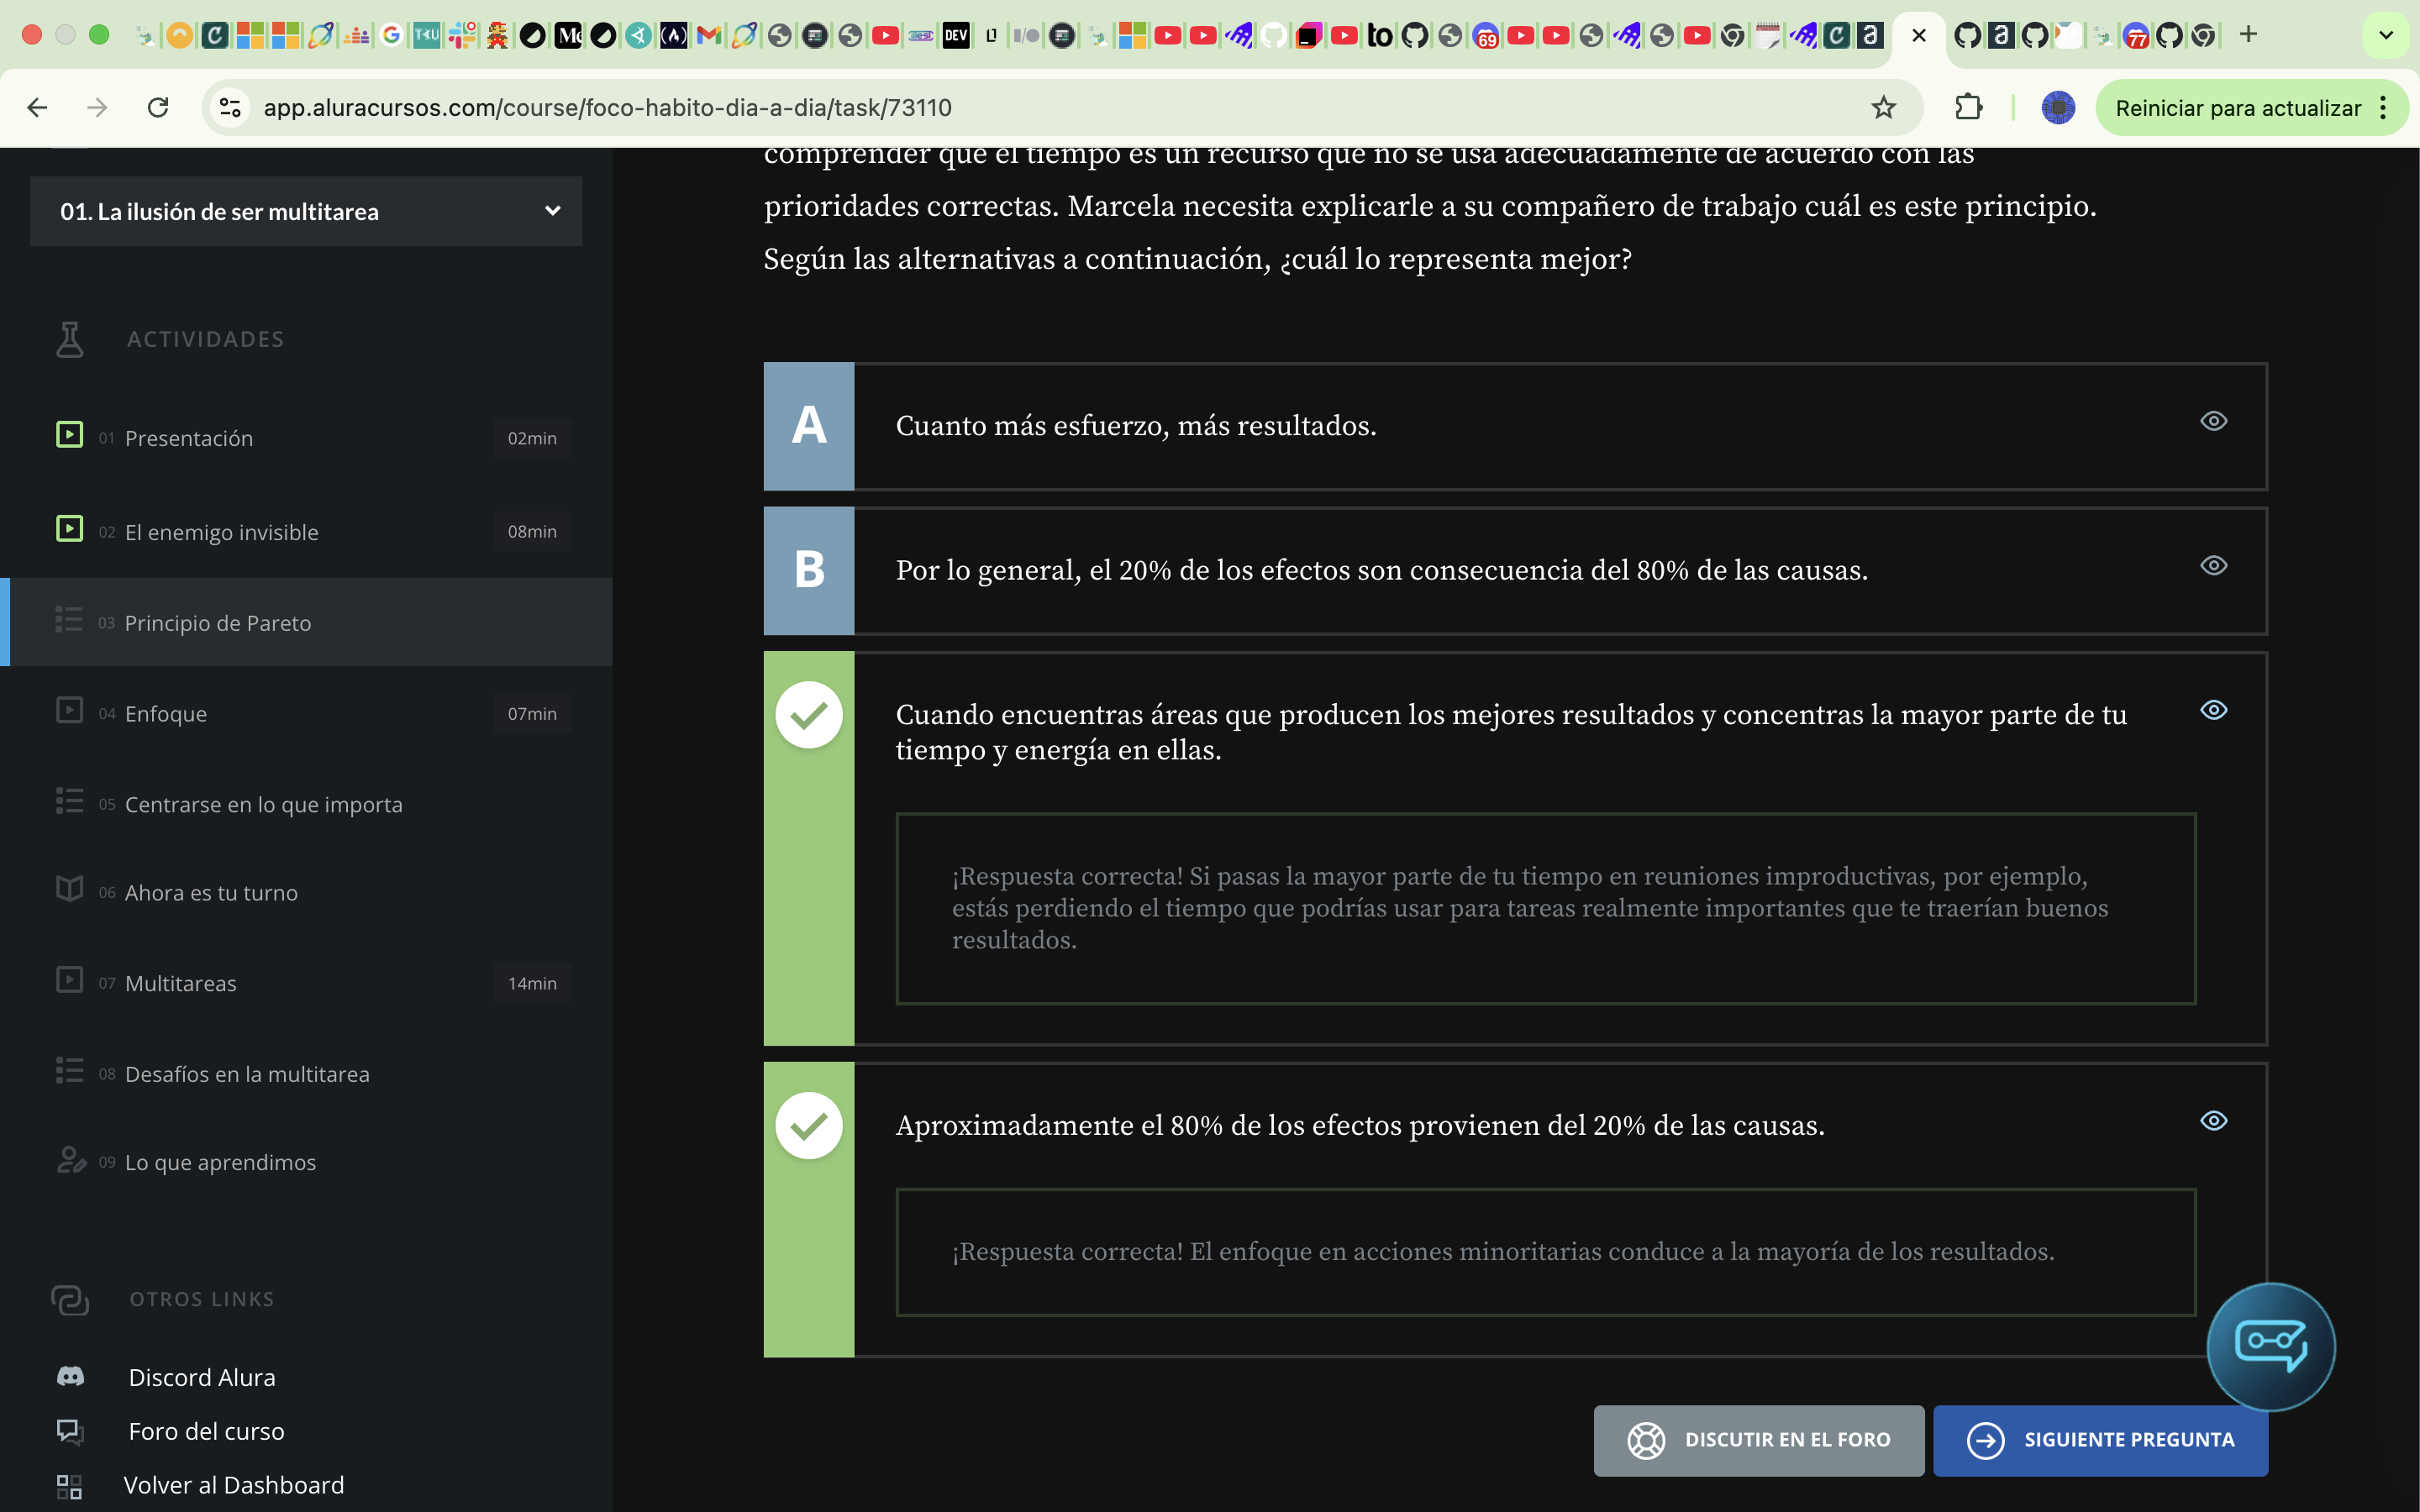This screenshot has height=1512, width=2420.
Task: Select the freeCodeCamp browser tab
Action: 674,36
